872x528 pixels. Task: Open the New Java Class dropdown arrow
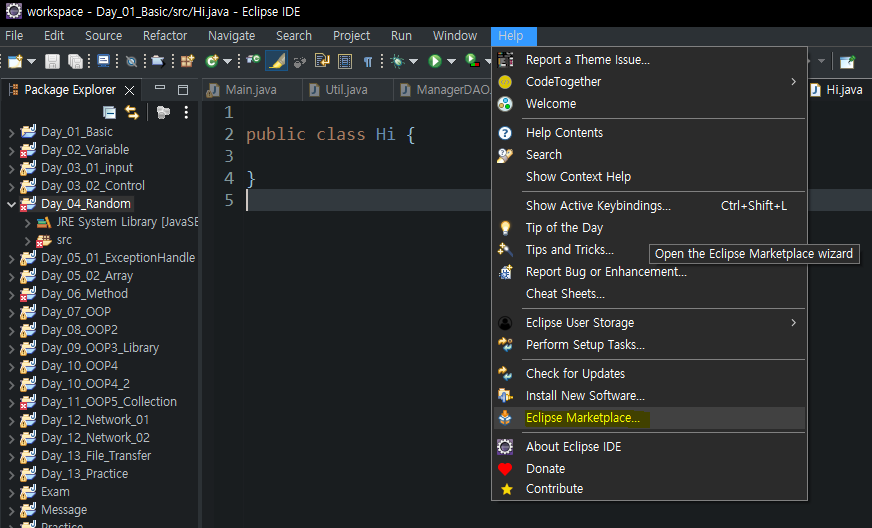(x=227, y=61)
